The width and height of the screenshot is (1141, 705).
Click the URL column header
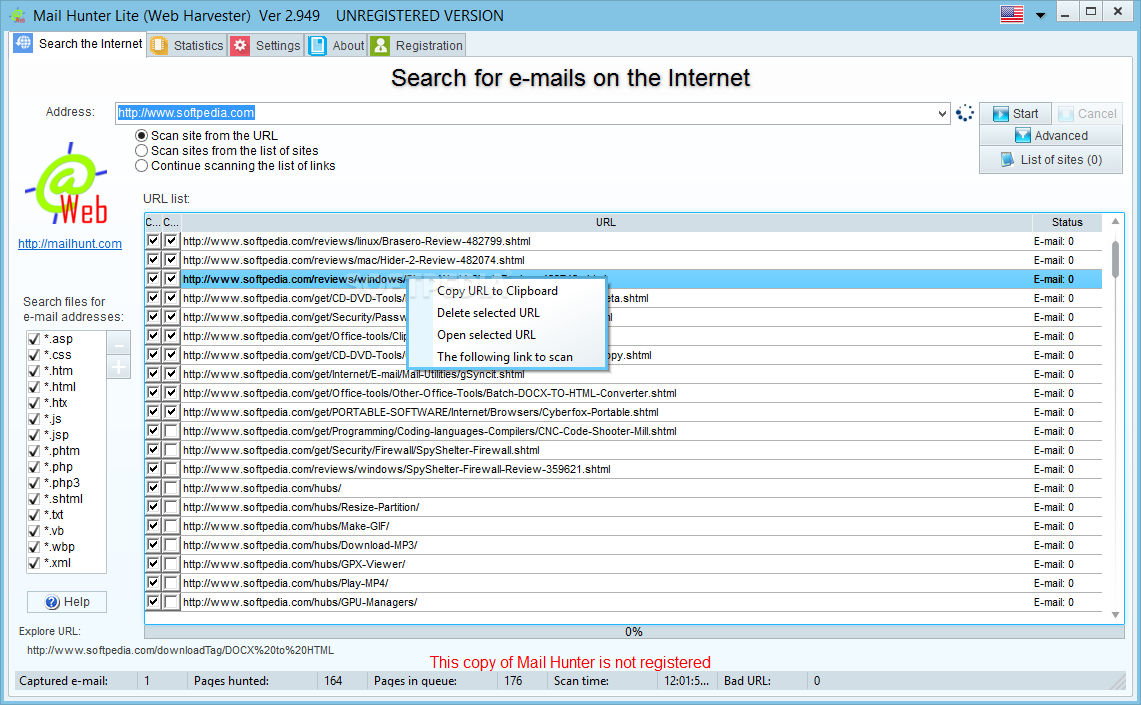[x=606, y=222]
